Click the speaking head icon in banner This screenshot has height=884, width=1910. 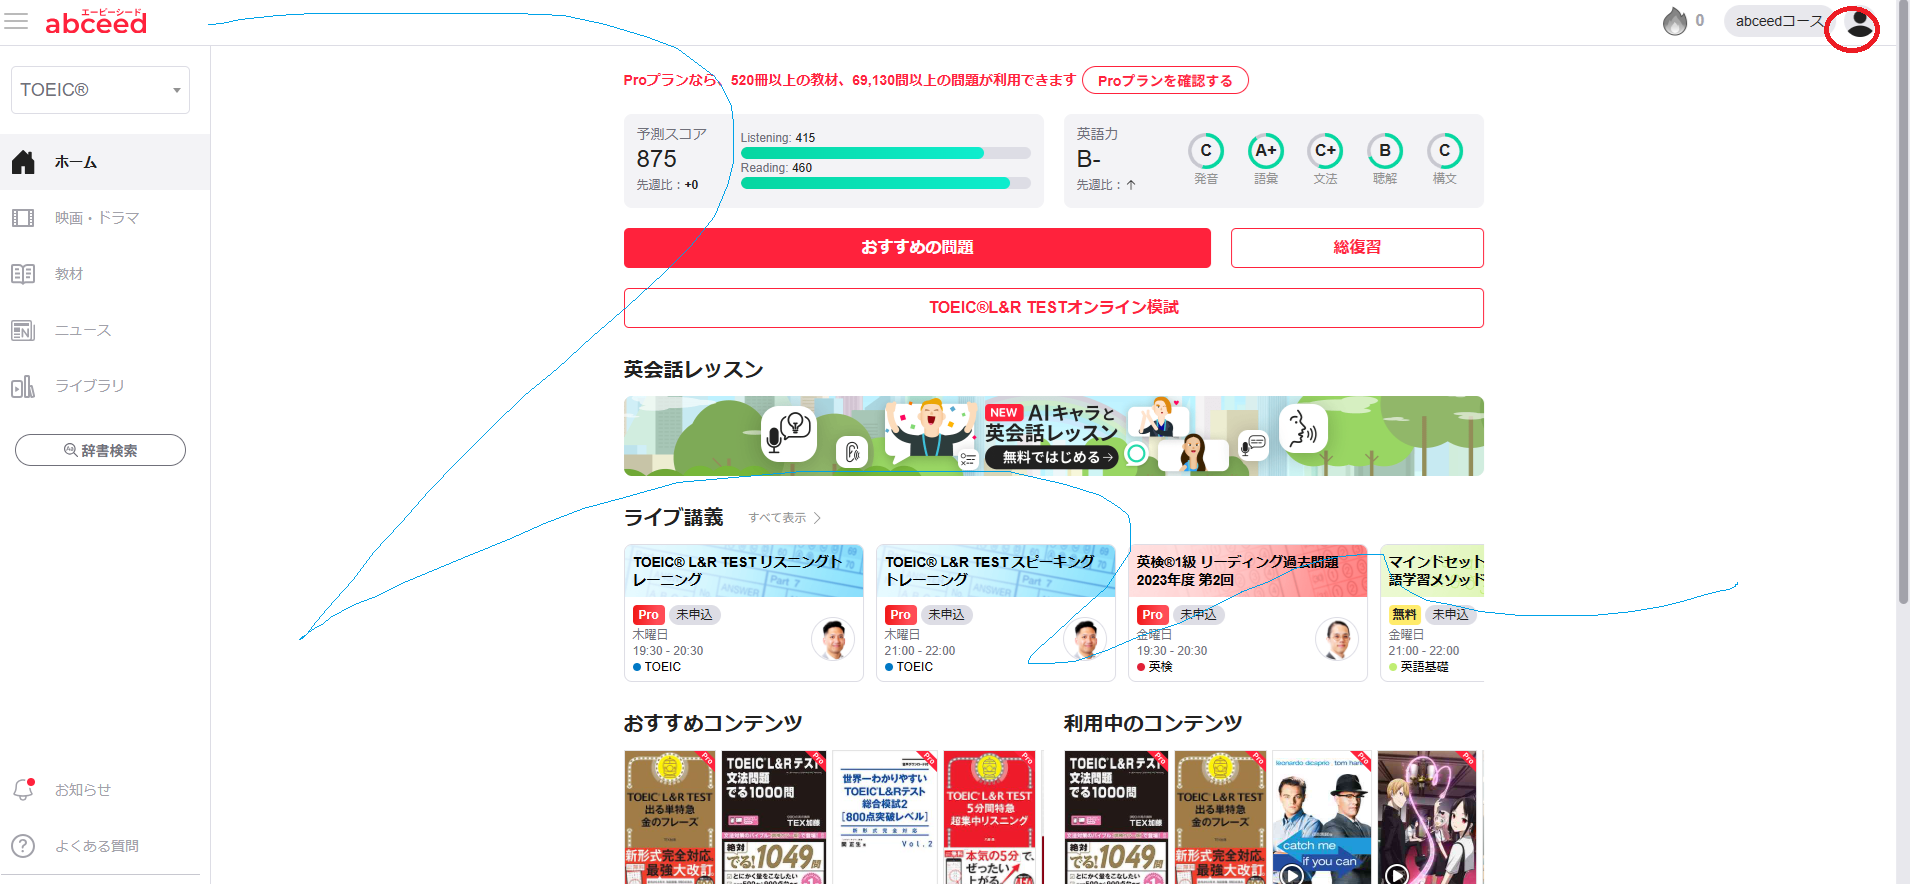(x=1303, y=429)
